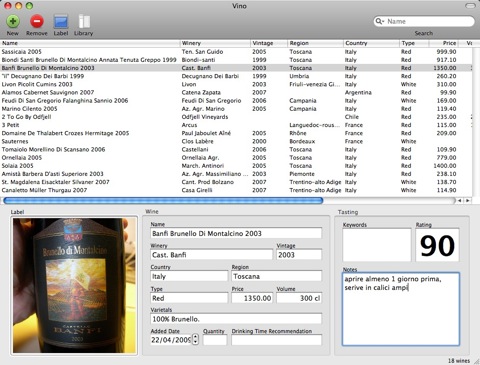
Task: Click the Casa Girelli winery cell
Action: click(x=197, y=190)
